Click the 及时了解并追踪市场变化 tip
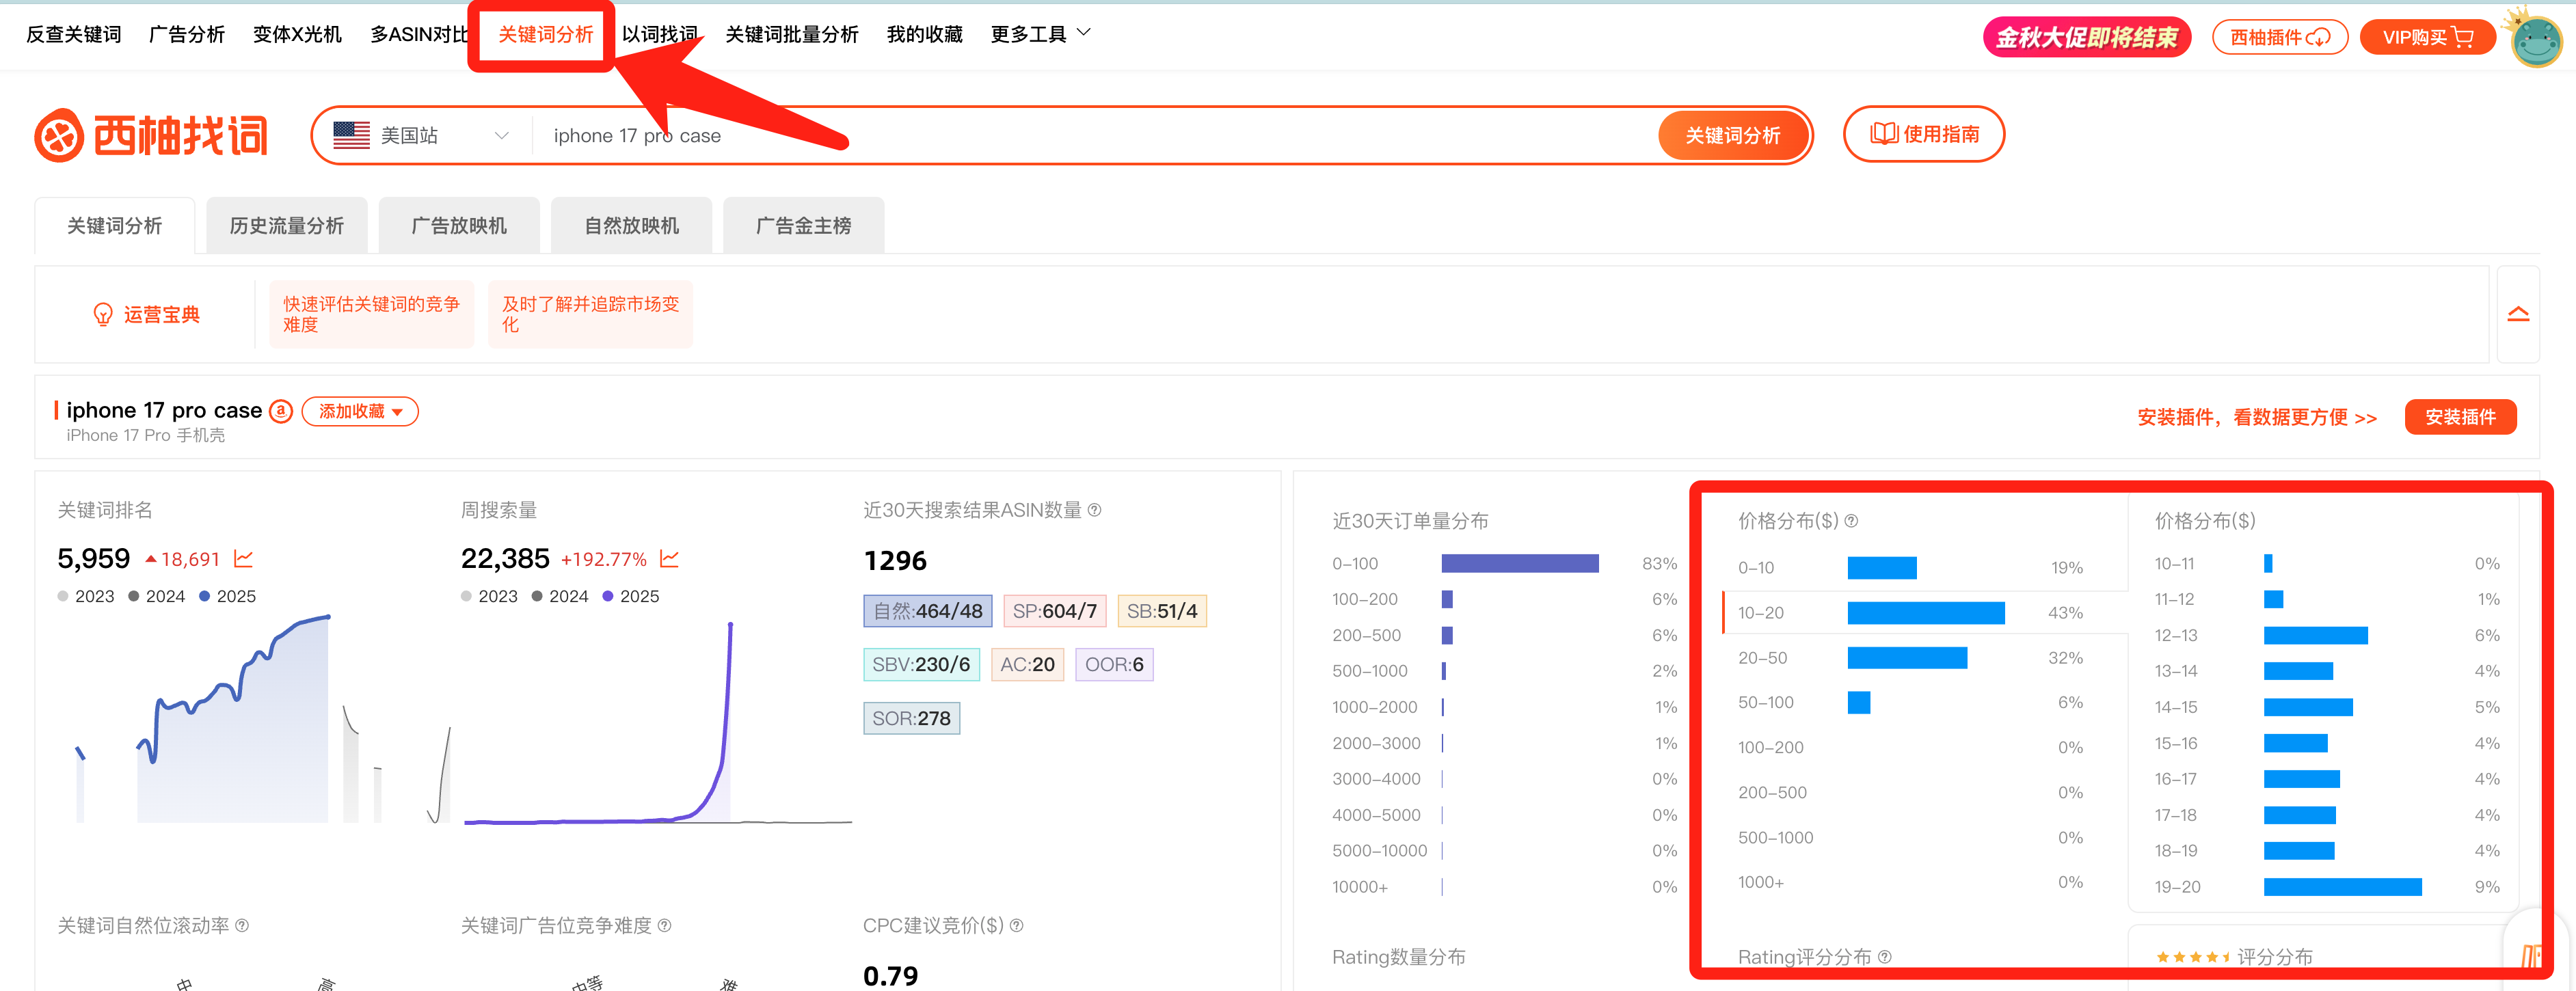 pos(590,314)
